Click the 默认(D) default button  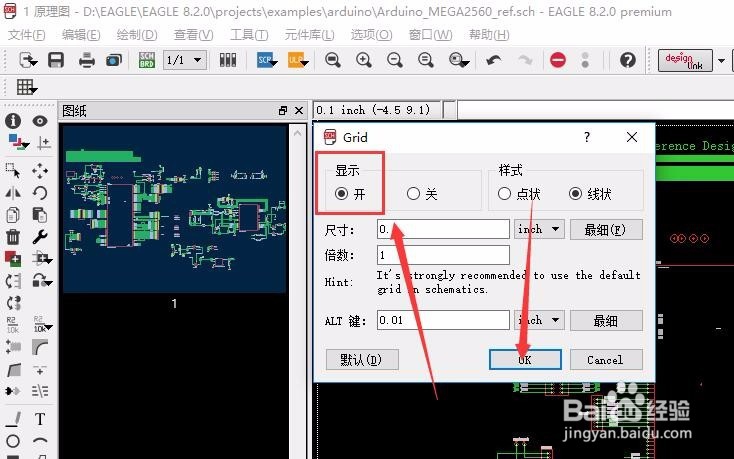[x=362, y=360]
